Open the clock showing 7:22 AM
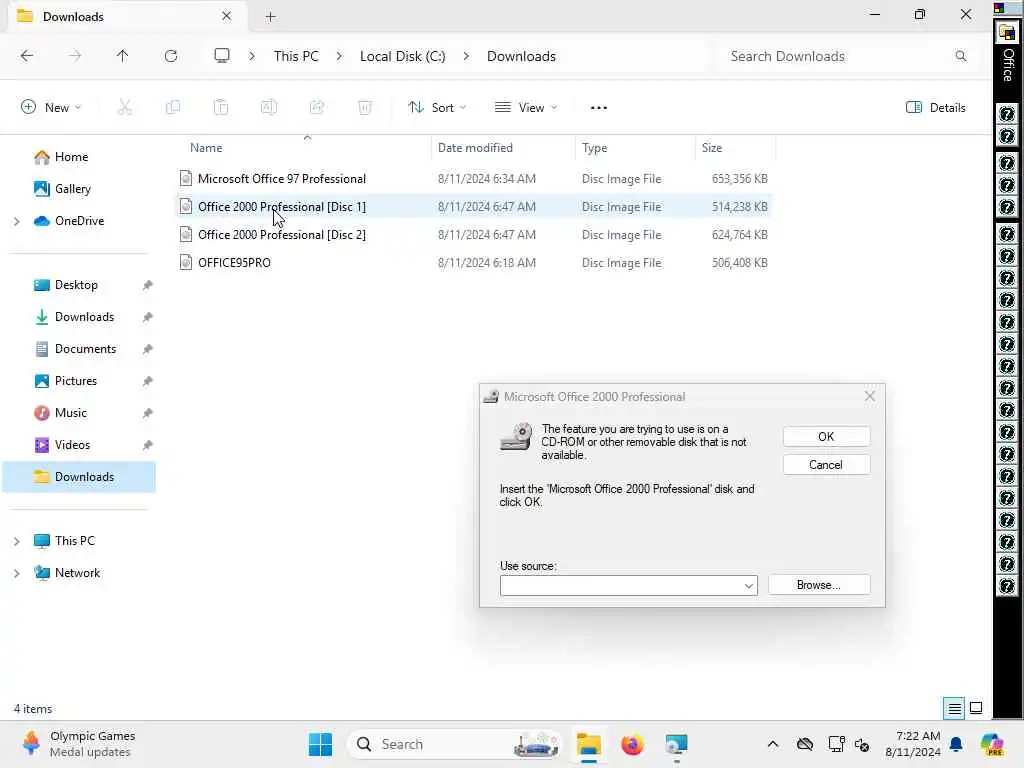 (x=912, y=744)
